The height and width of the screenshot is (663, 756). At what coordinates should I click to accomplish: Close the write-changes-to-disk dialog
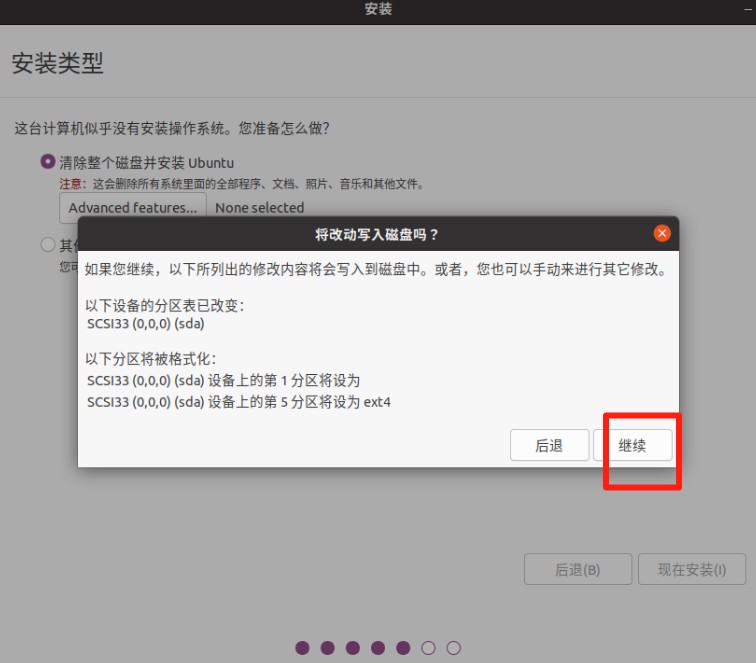[662, 233]
